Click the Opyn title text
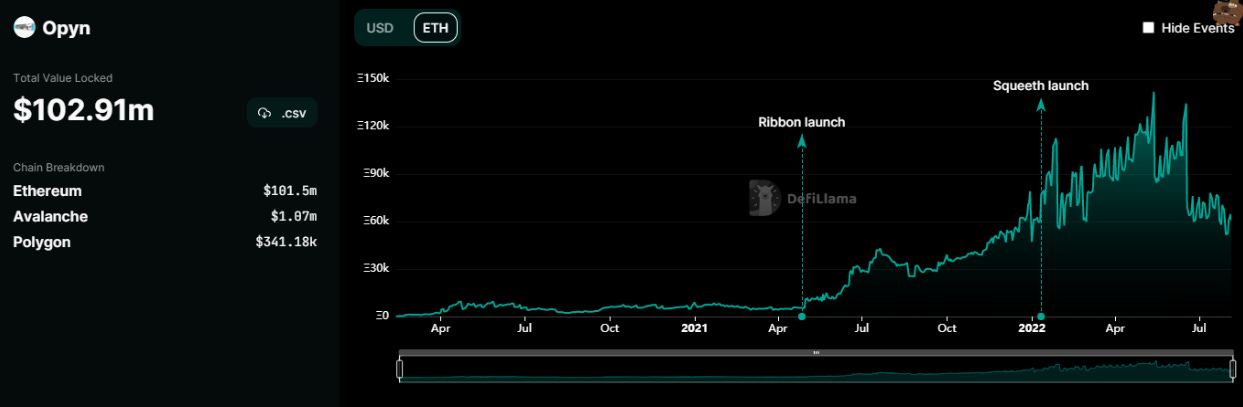 tap(66, 28)
